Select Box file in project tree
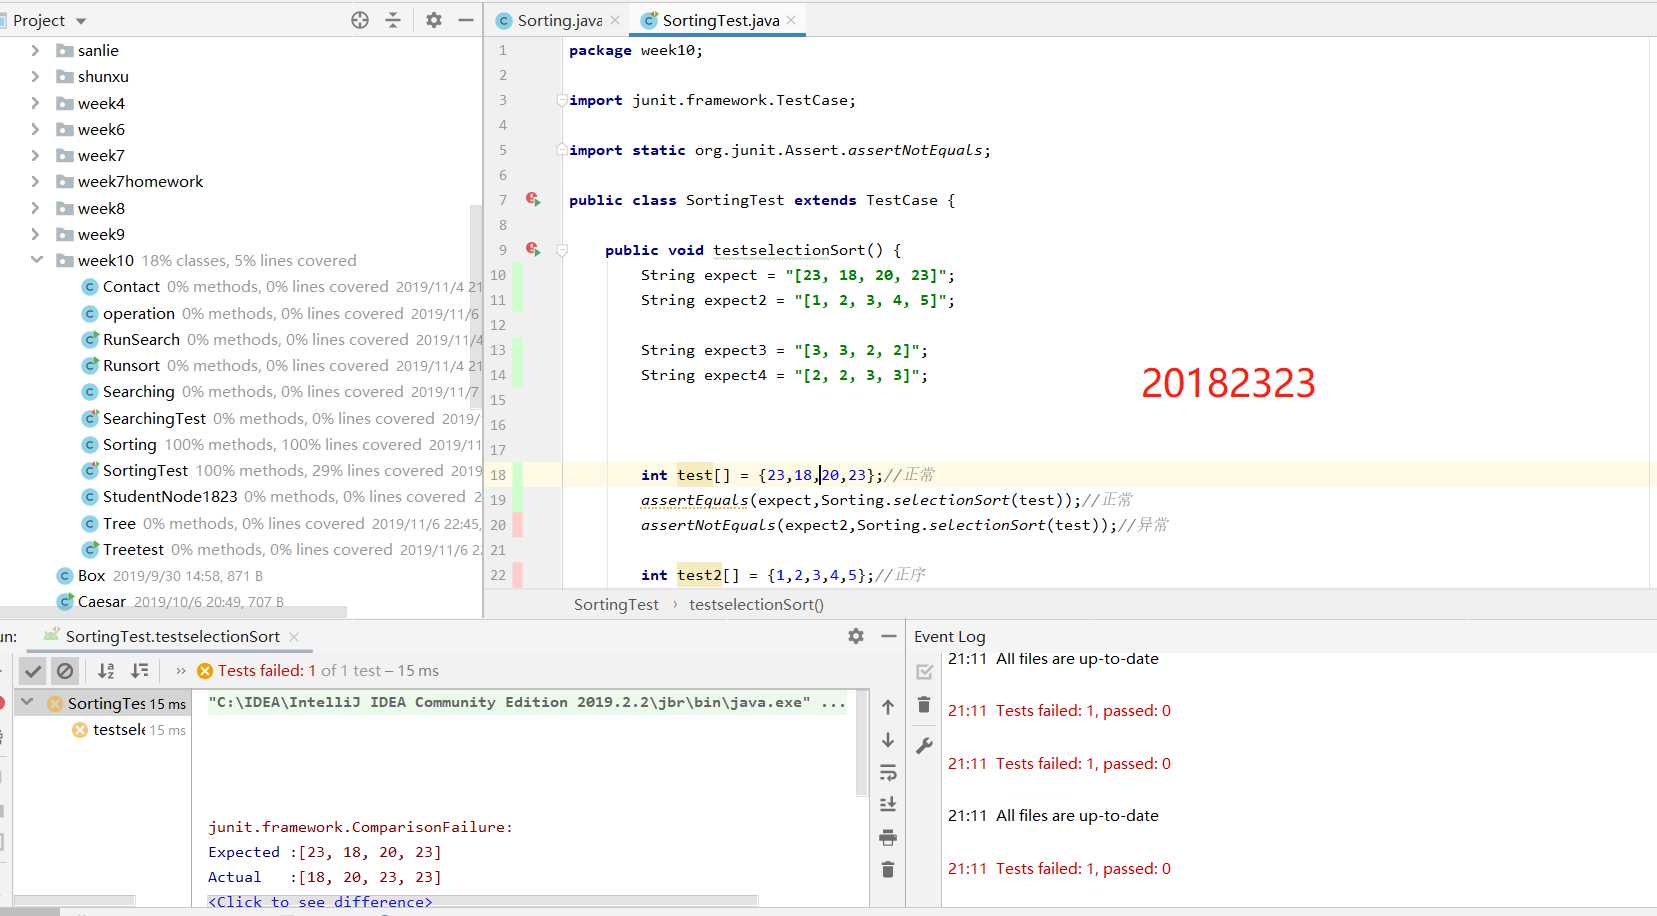1657x916 pixels. click(x=91, y=575)
